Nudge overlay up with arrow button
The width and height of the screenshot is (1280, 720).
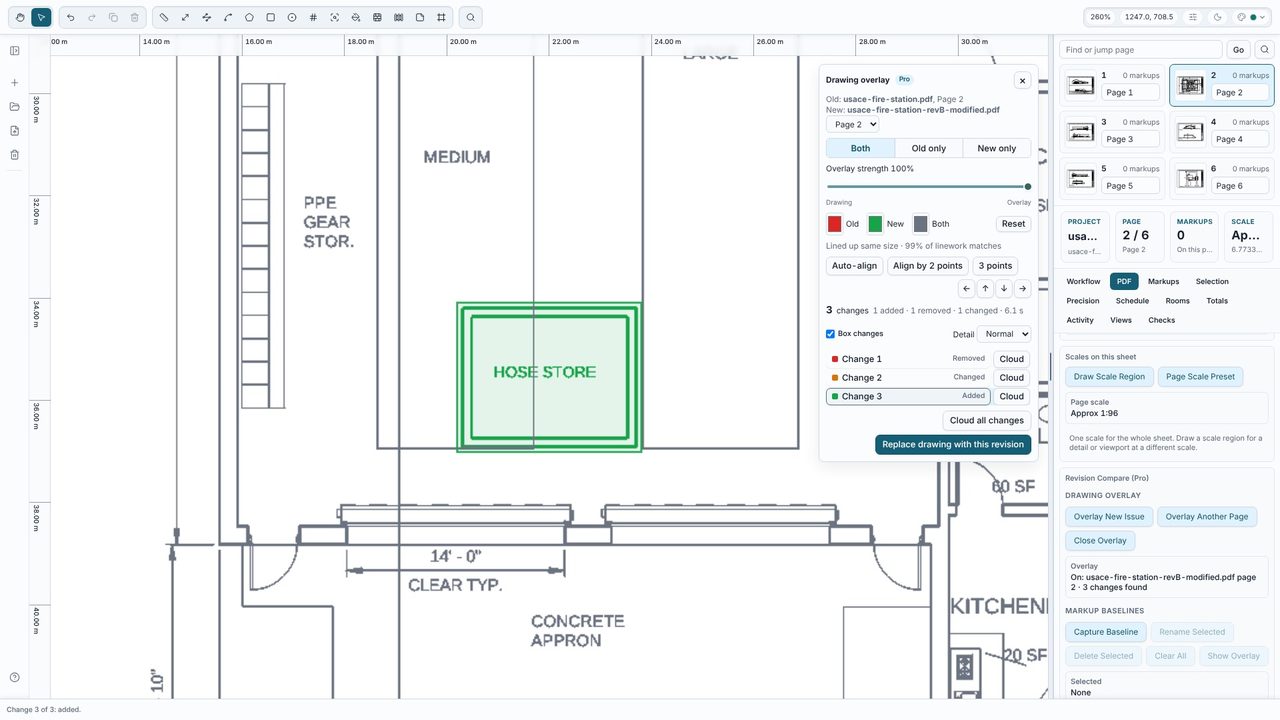[985, 289]
